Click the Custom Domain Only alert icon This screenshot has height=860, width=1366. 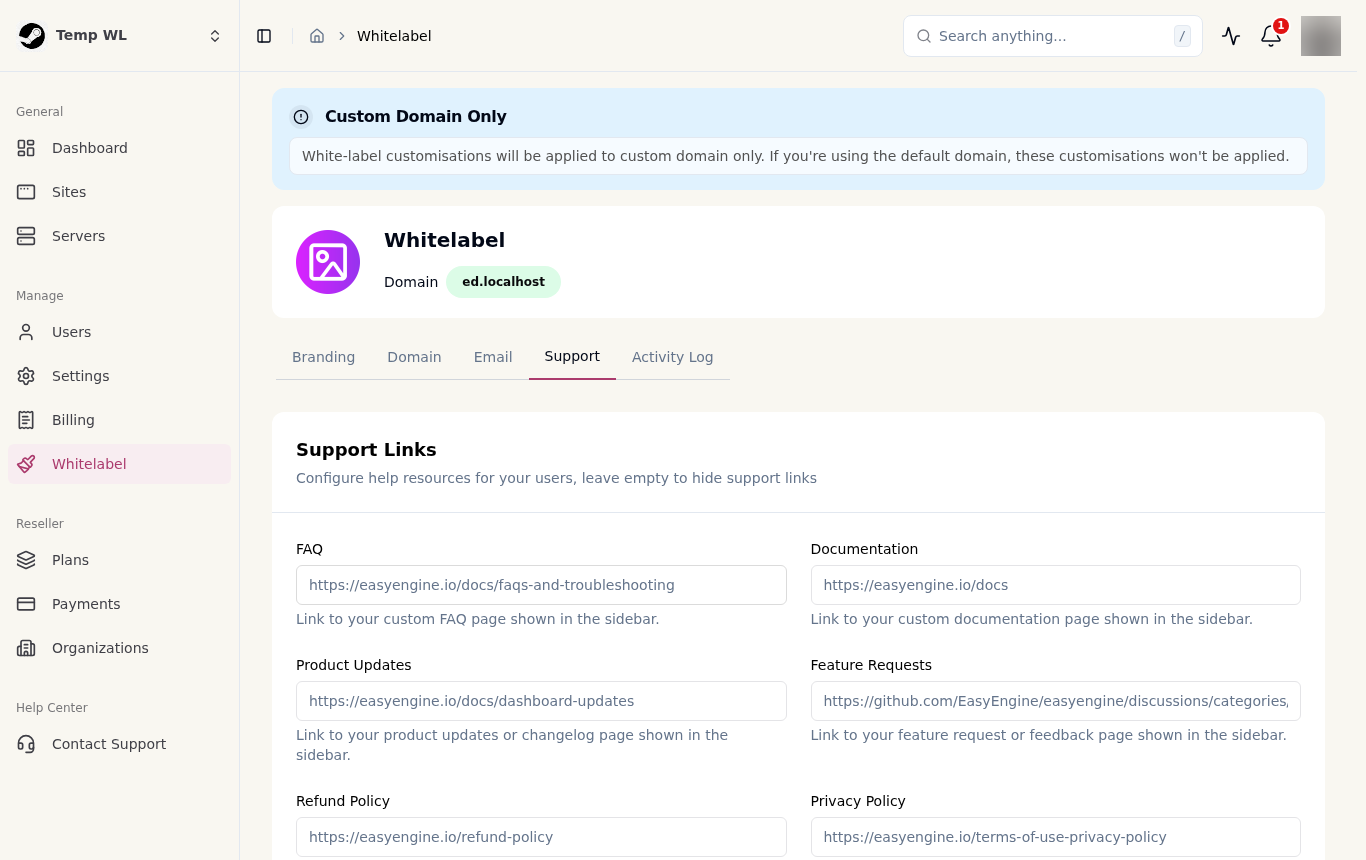click(x=301, y=117)
